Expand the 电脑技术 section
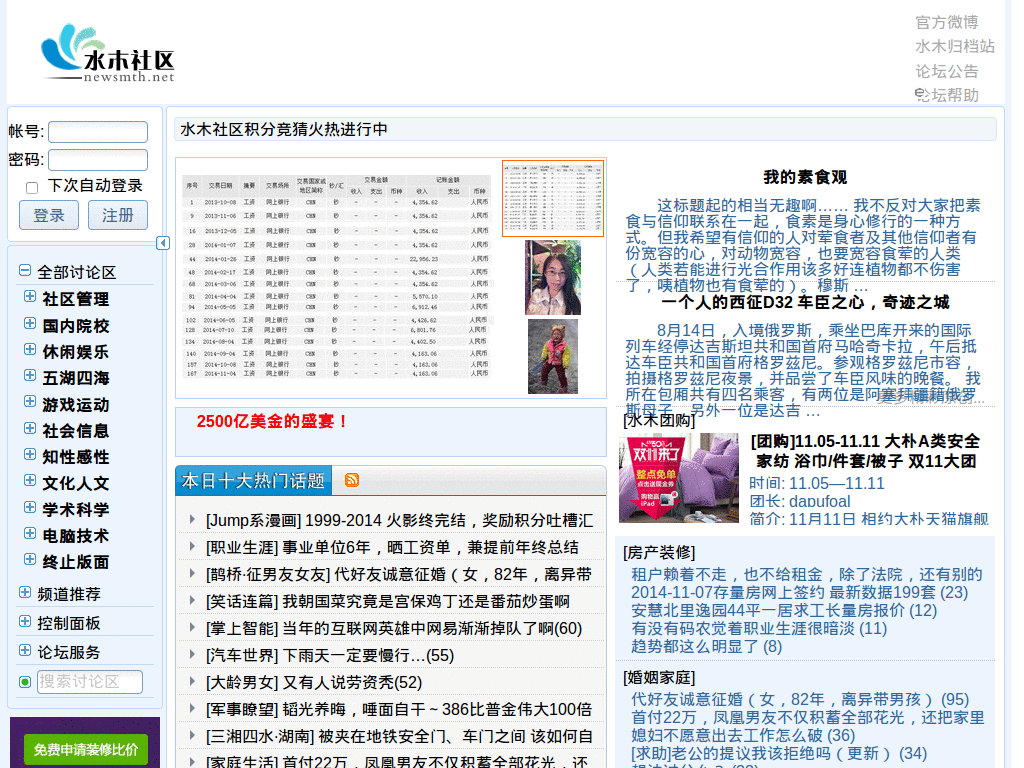Image resolution: width=1024 pixels, height=768 pixels. (30, 534)
